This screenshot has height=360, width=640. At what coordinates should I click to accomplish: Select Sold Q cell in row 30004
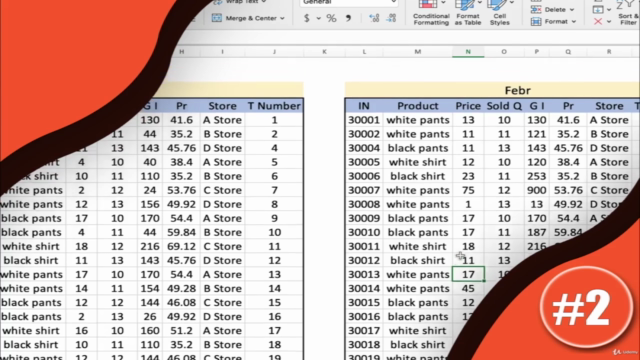504,148
